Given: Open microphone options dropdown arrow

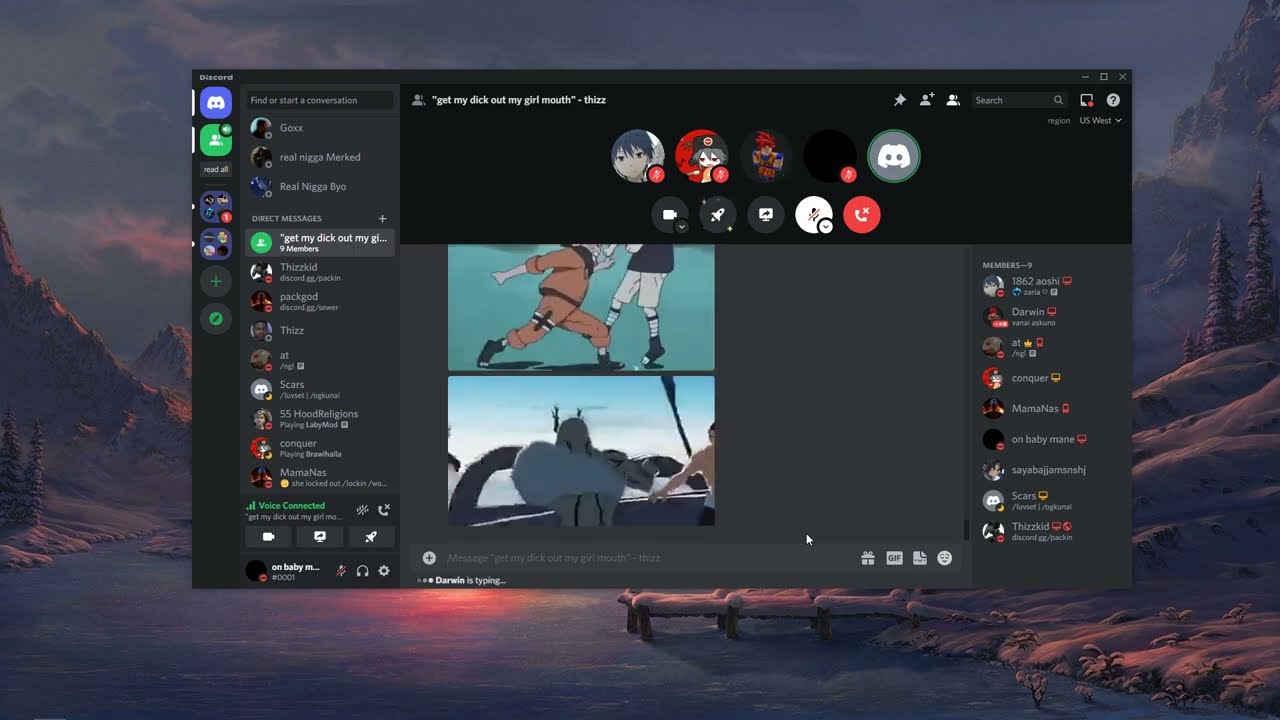Looking at the screenshot, I should click(826, 227).
